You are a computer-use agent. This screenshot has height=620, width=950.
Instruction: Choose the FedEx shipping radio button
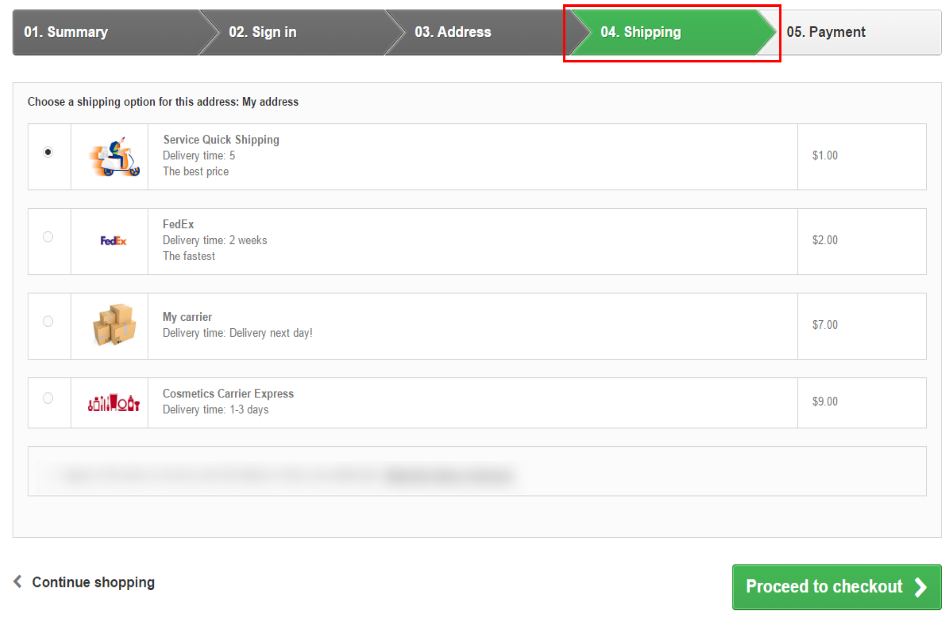(x=48, y=237)
